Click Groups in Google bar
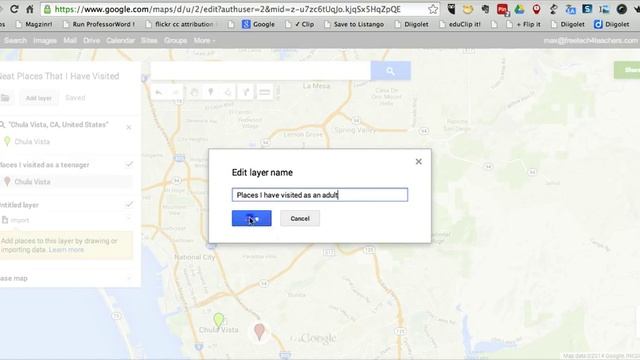 (x=176, y=40)
